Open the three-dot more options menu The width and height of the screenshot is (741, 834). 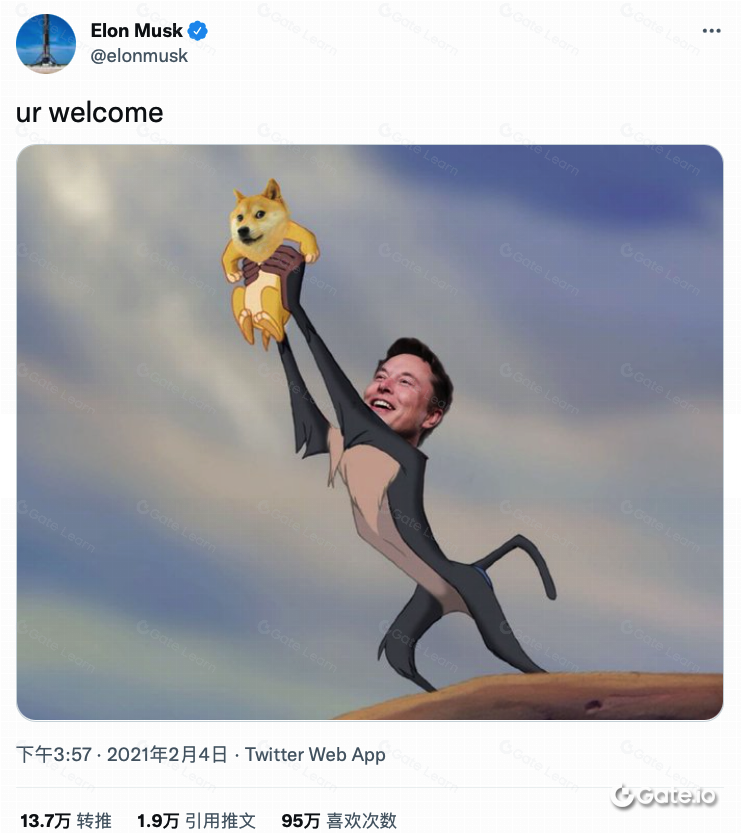711,31
